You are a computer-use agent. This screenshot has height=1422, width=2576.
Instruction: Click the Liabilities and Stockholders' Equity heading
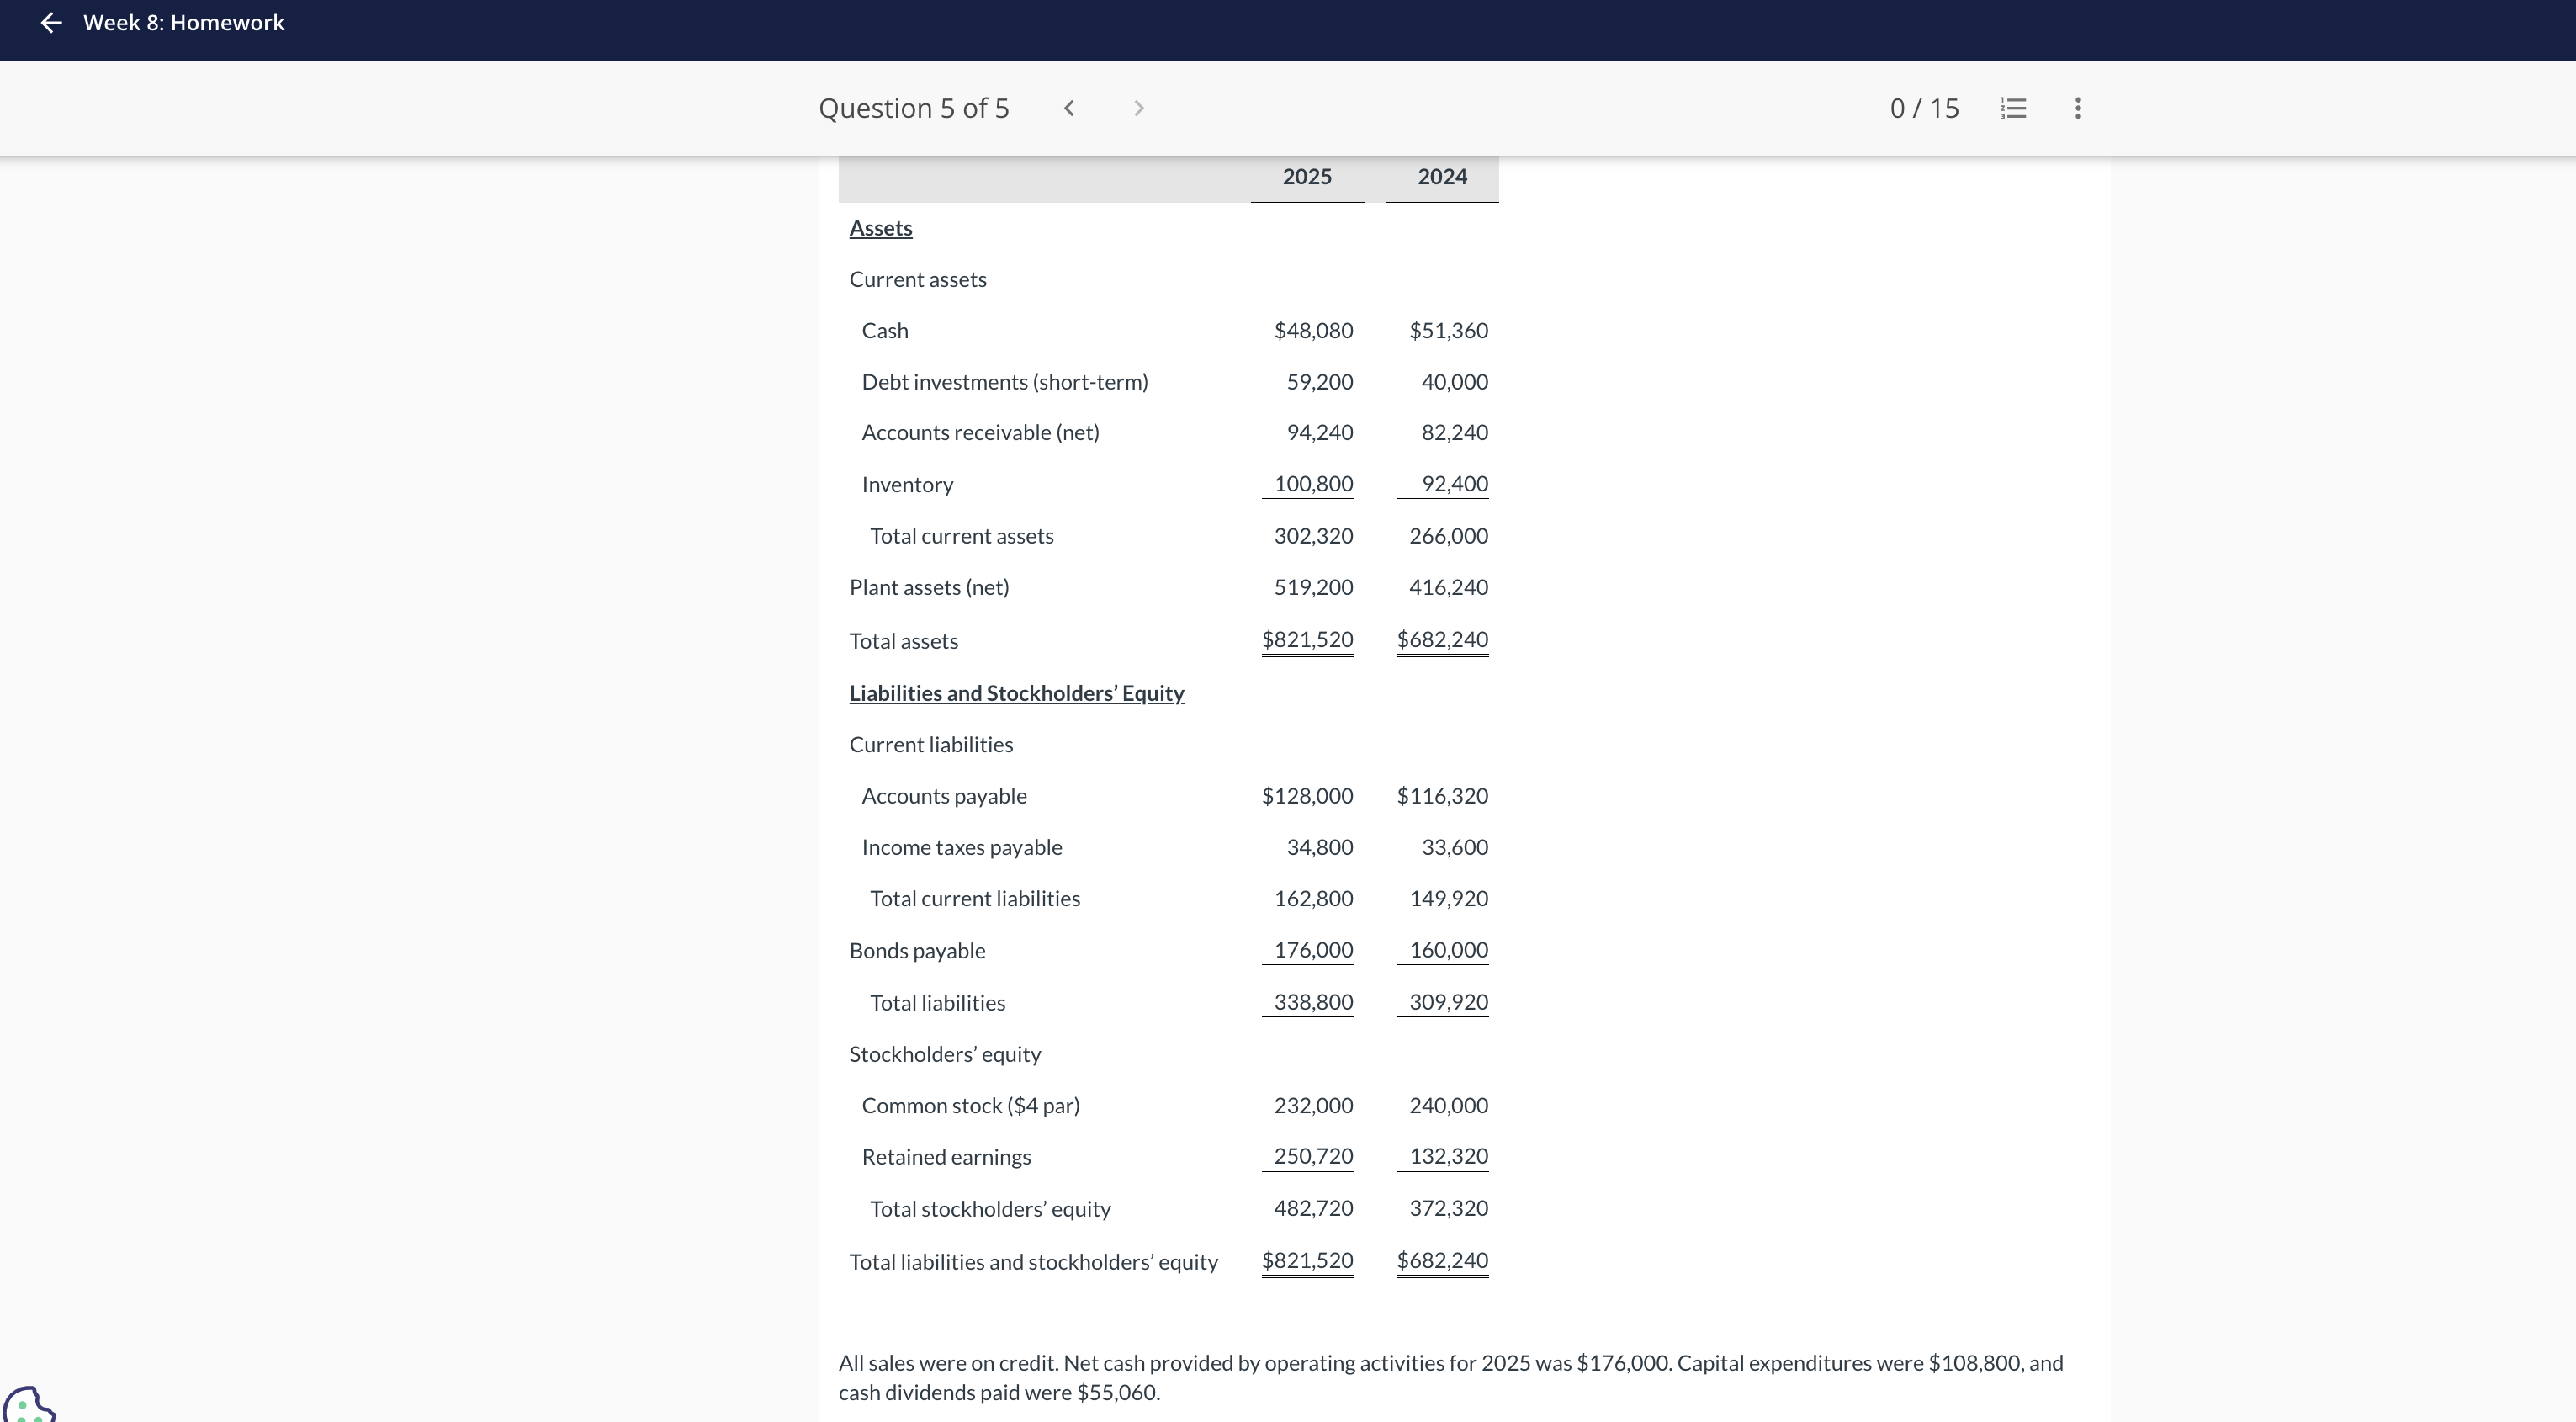(1016, 693)
